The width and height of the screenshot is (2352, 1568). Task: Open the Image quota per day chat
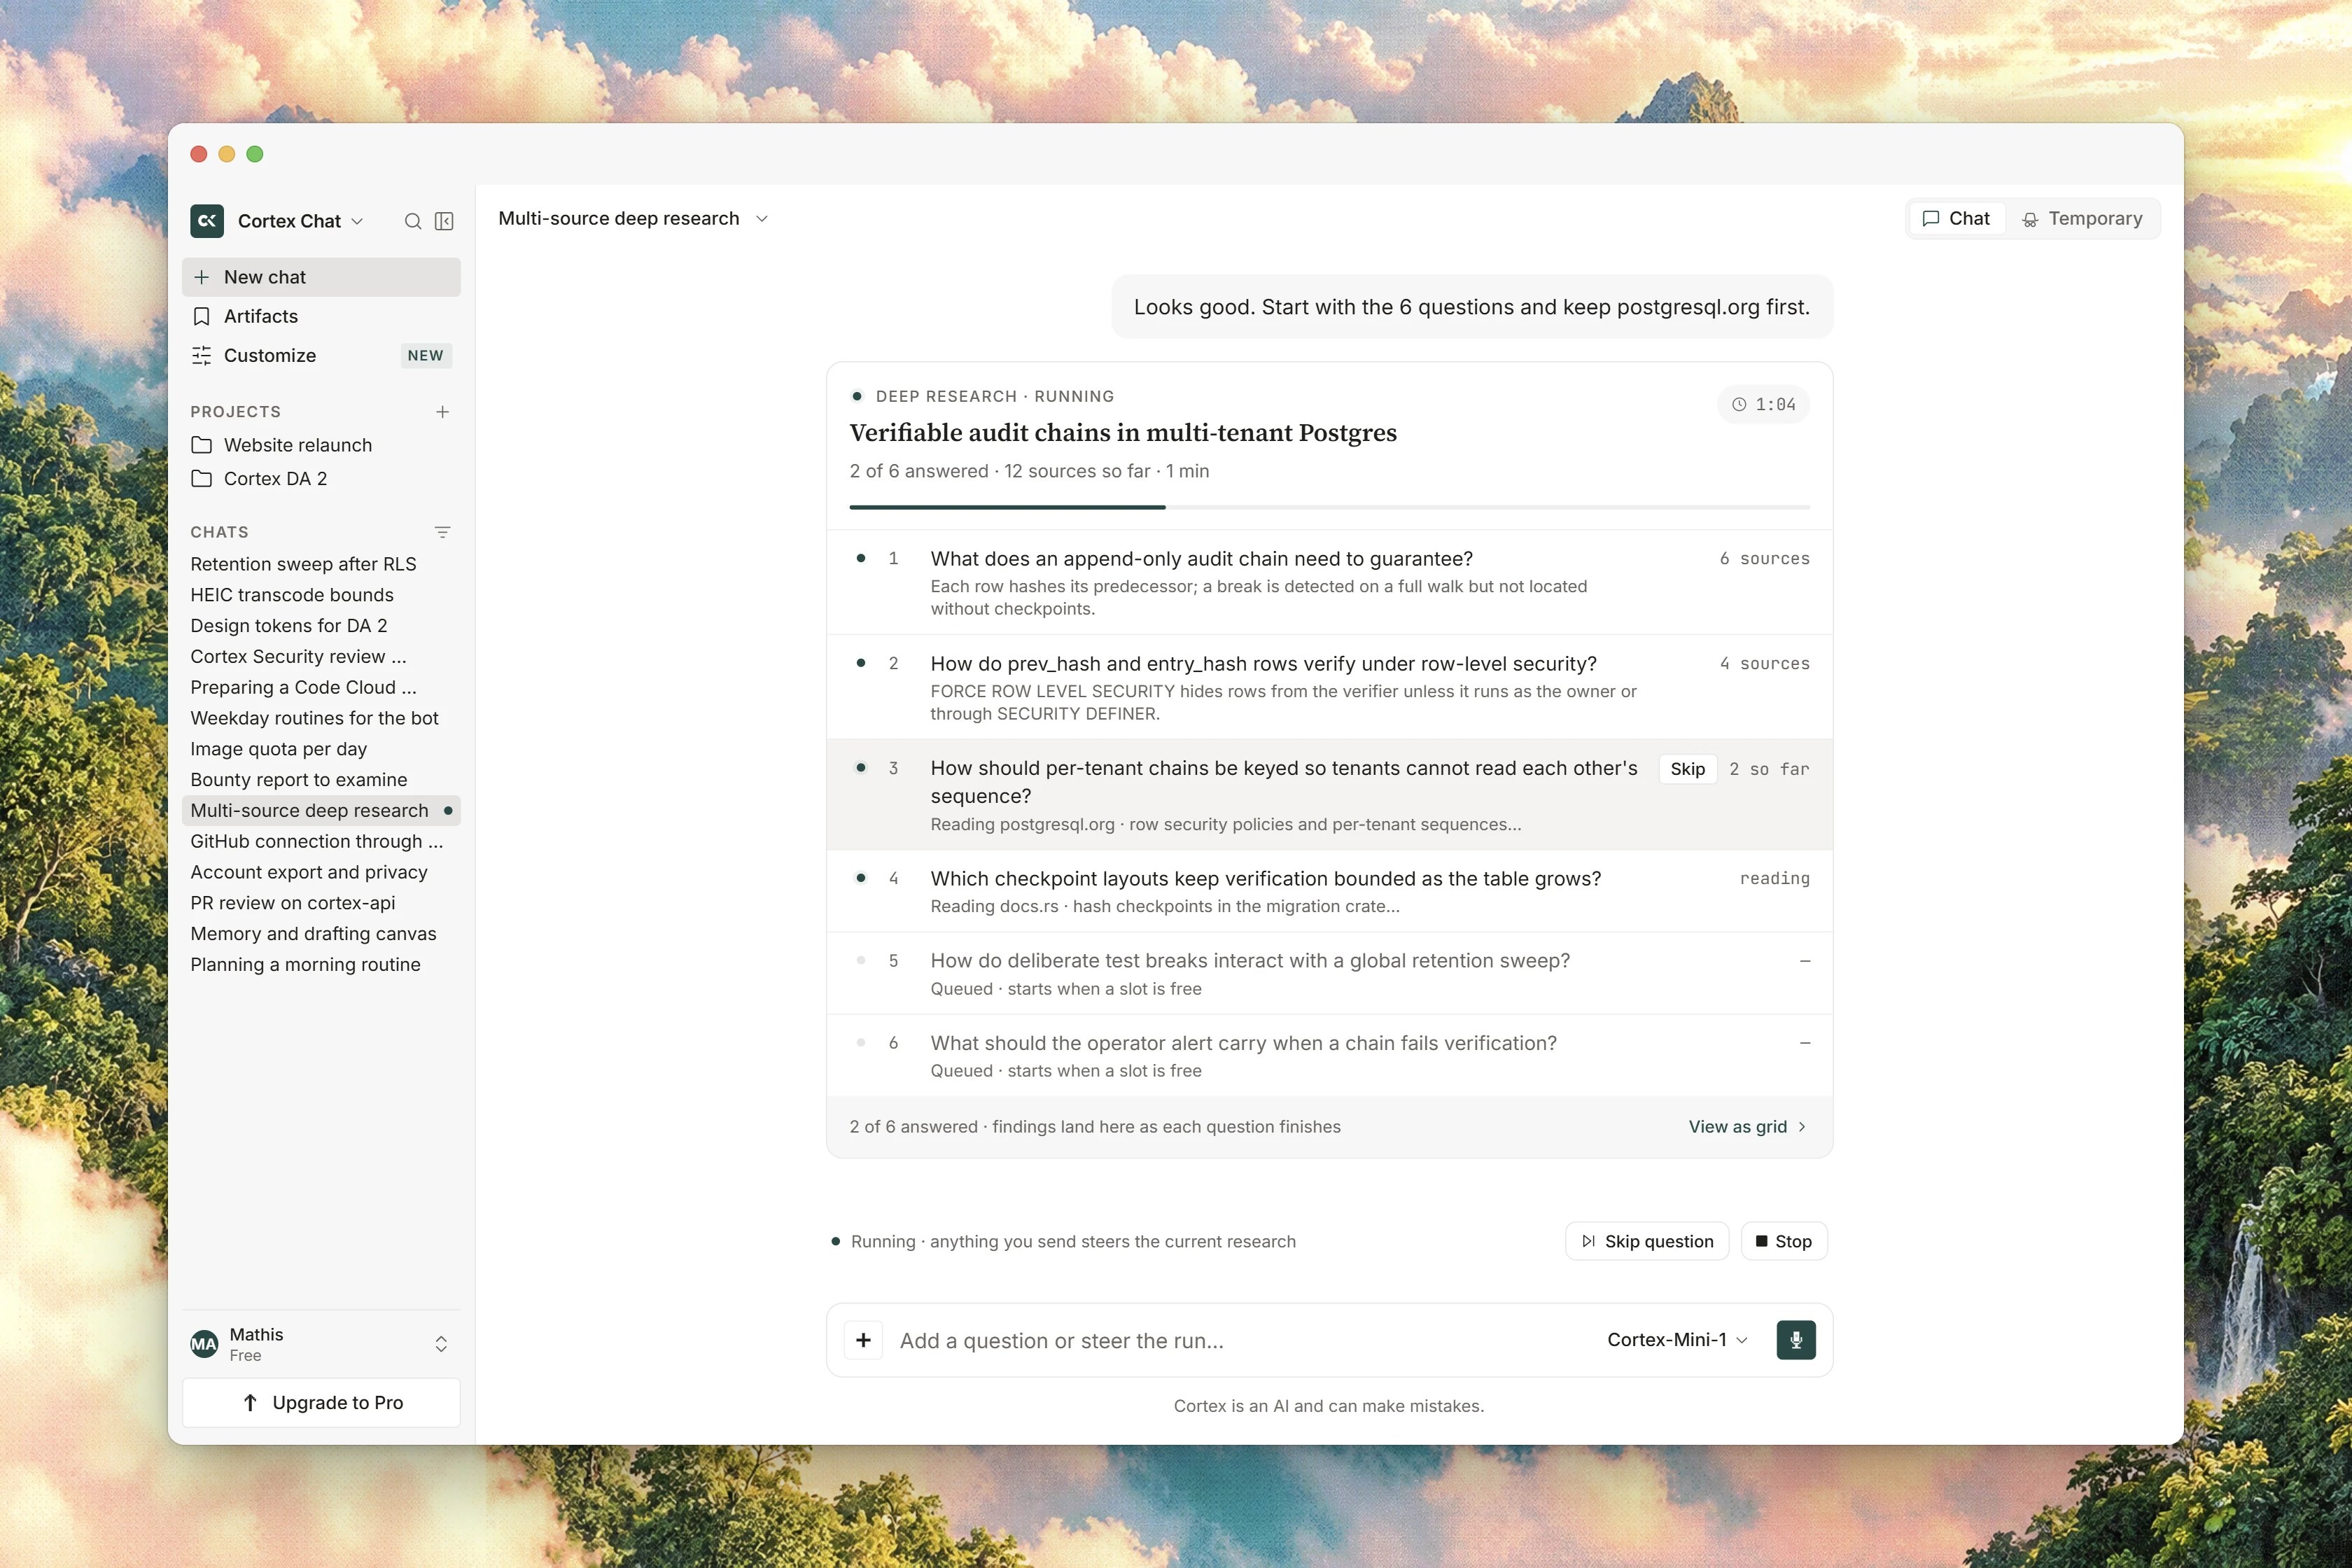[321, 749]
